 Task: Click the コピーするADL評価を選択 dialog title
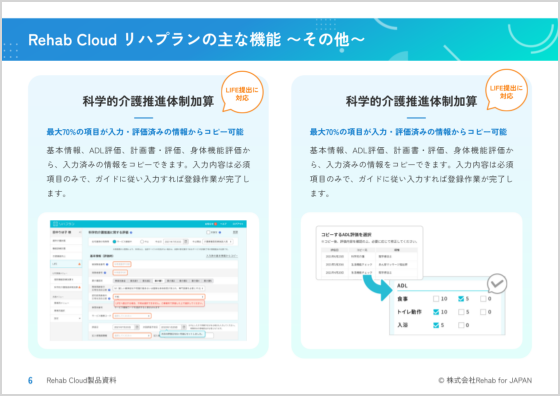coord(346,235)
